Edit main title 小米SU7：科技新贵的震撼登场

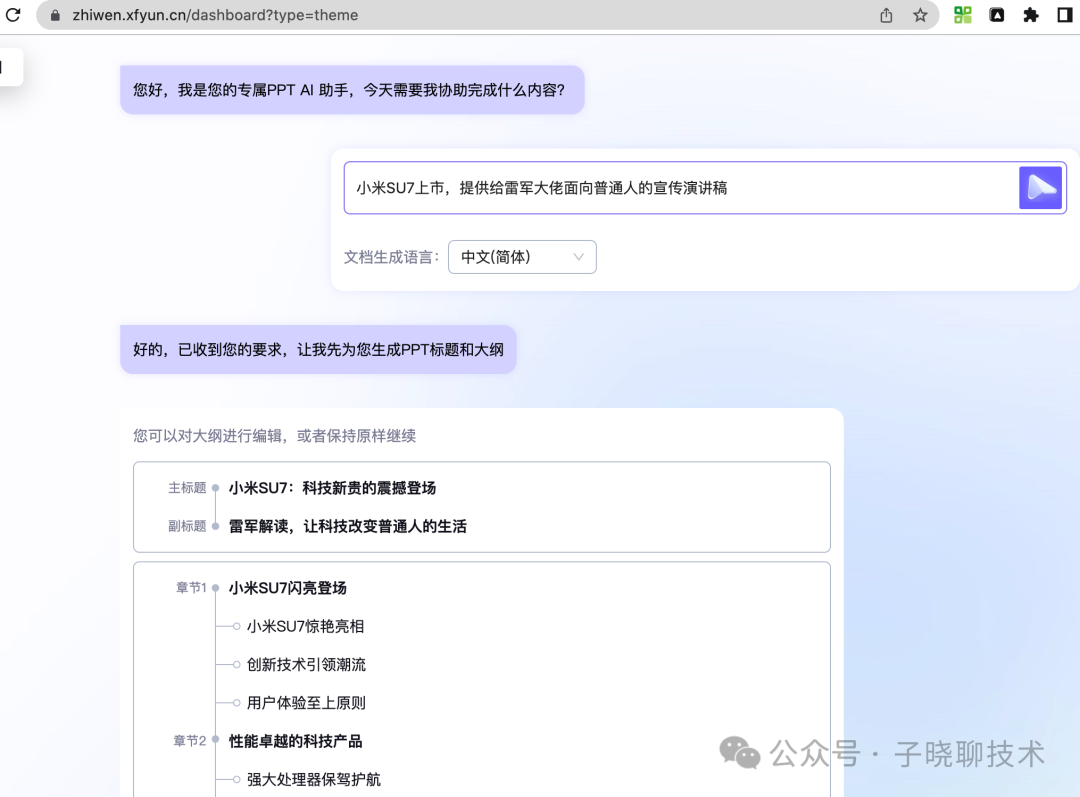(x=332, y=488)
